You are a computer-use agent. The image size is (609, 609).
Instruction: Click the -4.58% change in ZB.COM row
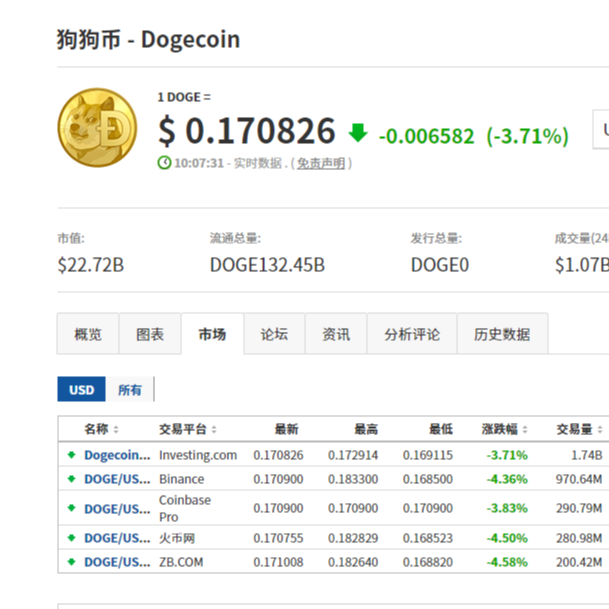pyautogui.click(x=507, y=562)
